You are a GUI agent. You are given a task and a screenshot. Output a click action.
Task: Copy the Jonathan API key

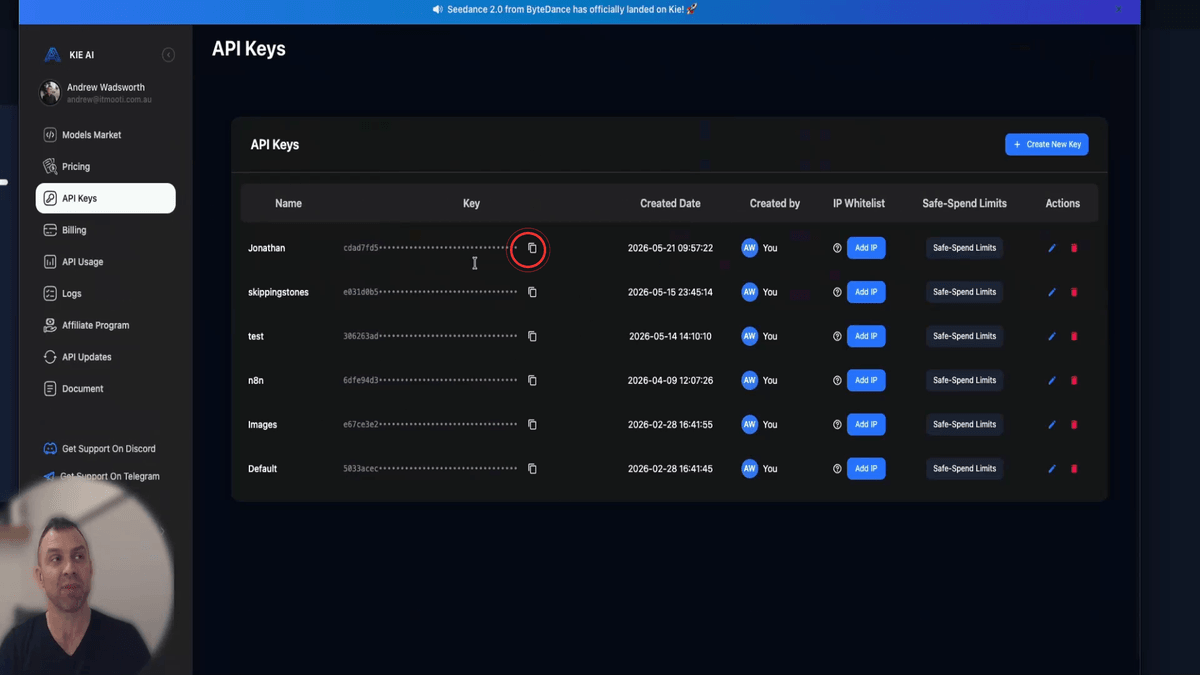click(532, 248)
